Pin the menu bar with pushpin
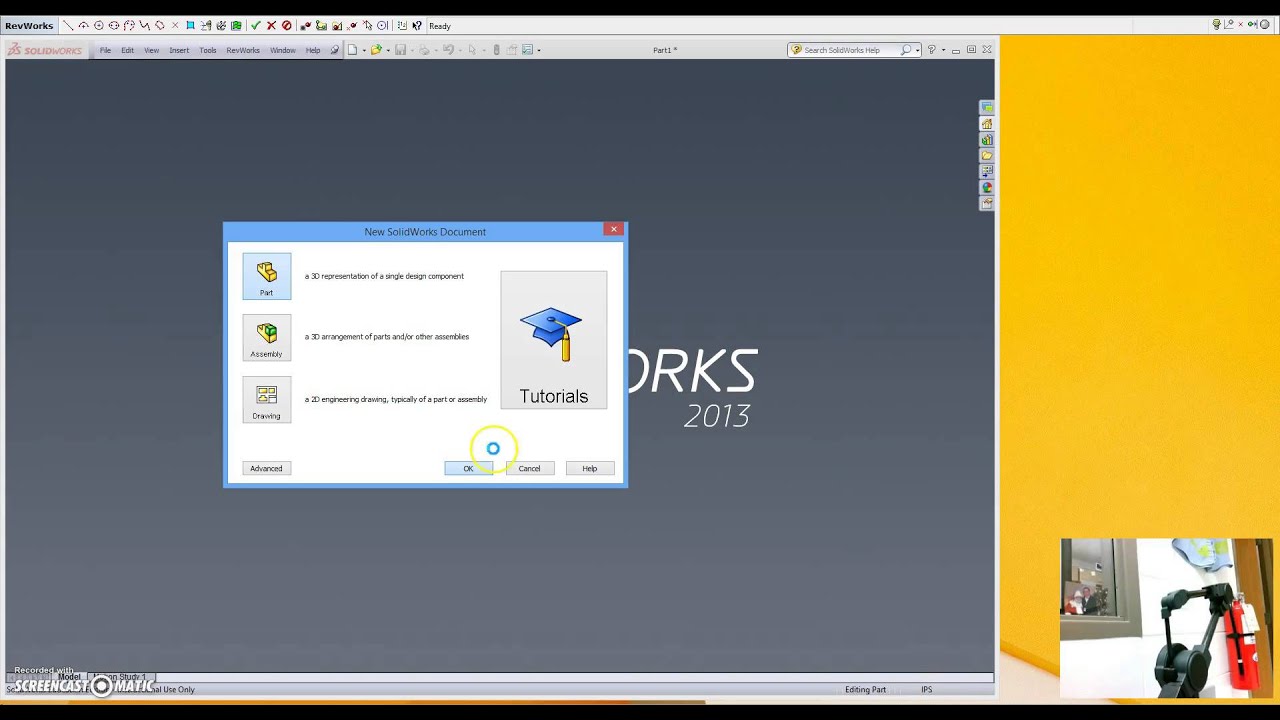 tap(334, 50)
